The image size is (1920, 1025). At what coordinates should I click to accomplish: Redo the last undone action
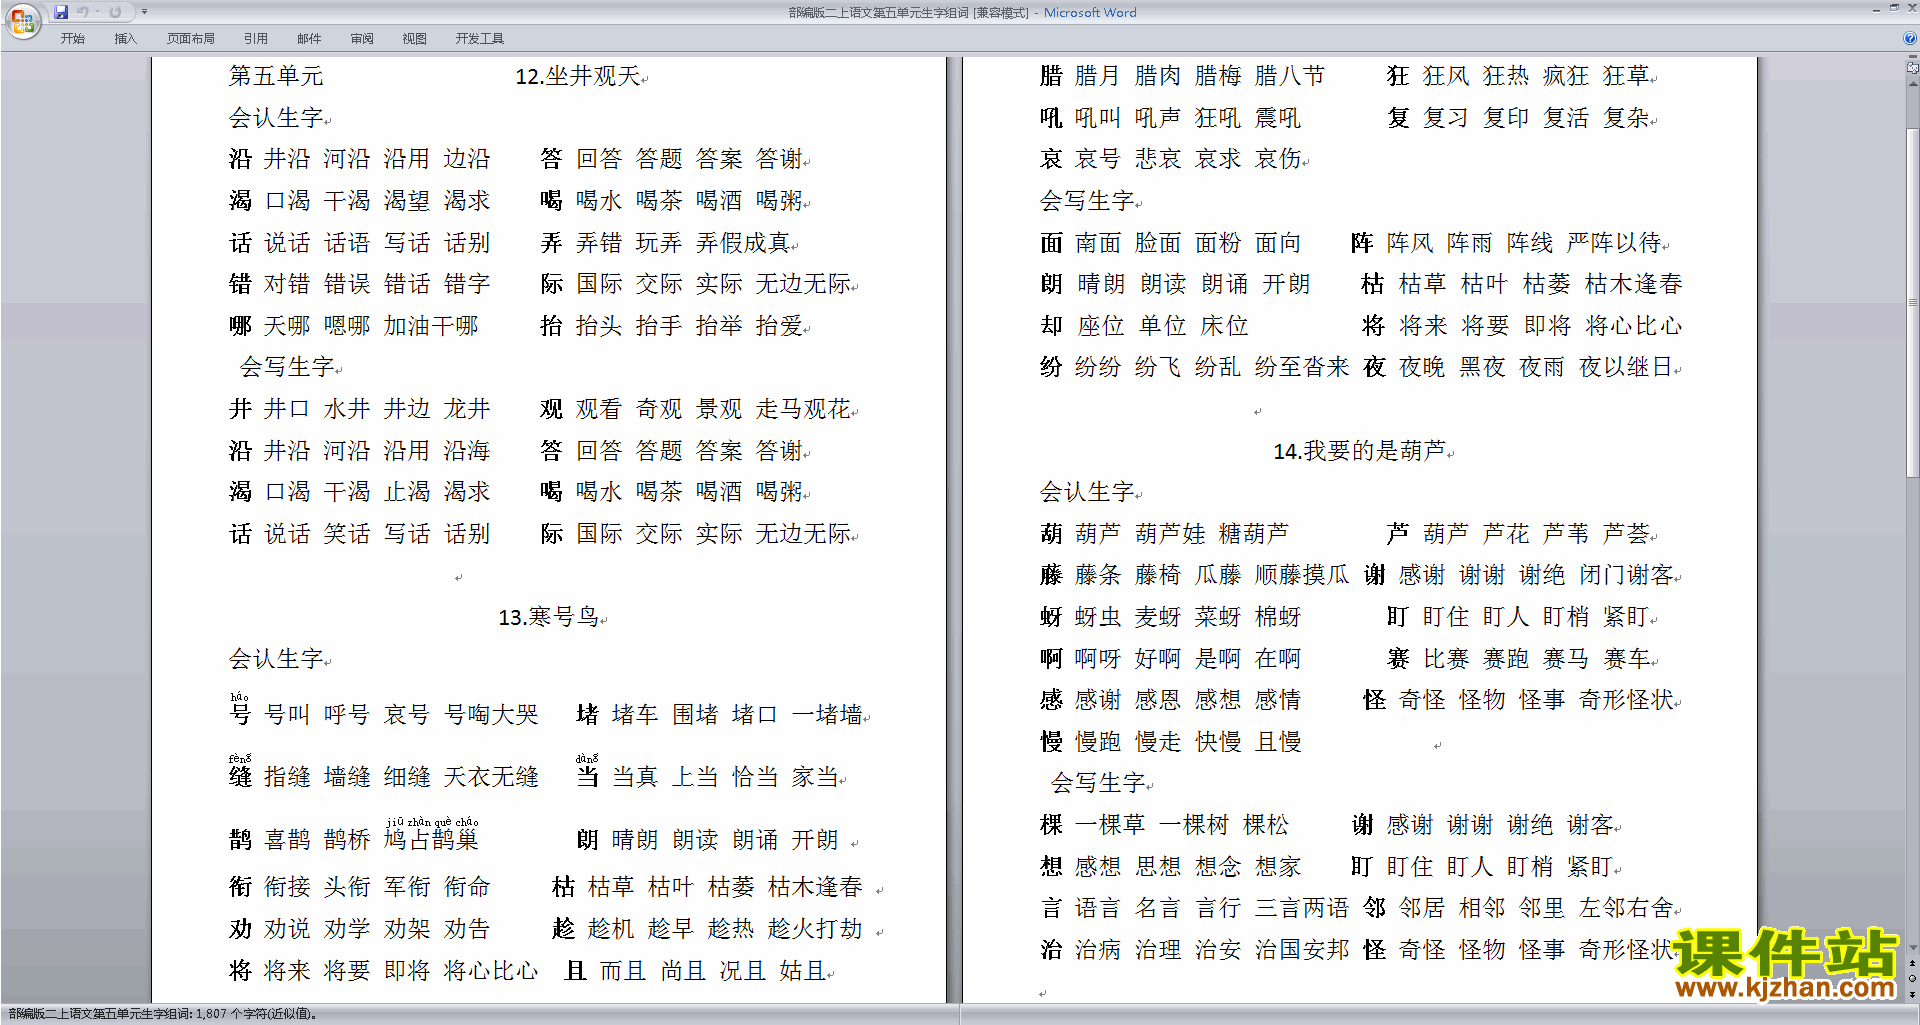coord(115,12)
